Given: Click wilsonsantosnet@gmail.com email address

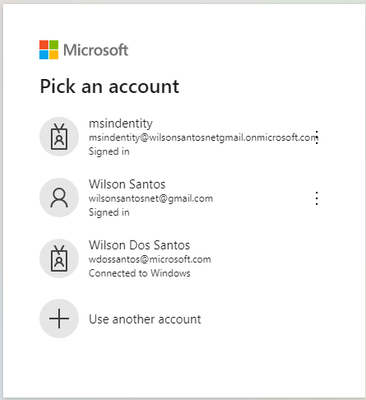Looking at the screenshot, I should coord(151,199).
